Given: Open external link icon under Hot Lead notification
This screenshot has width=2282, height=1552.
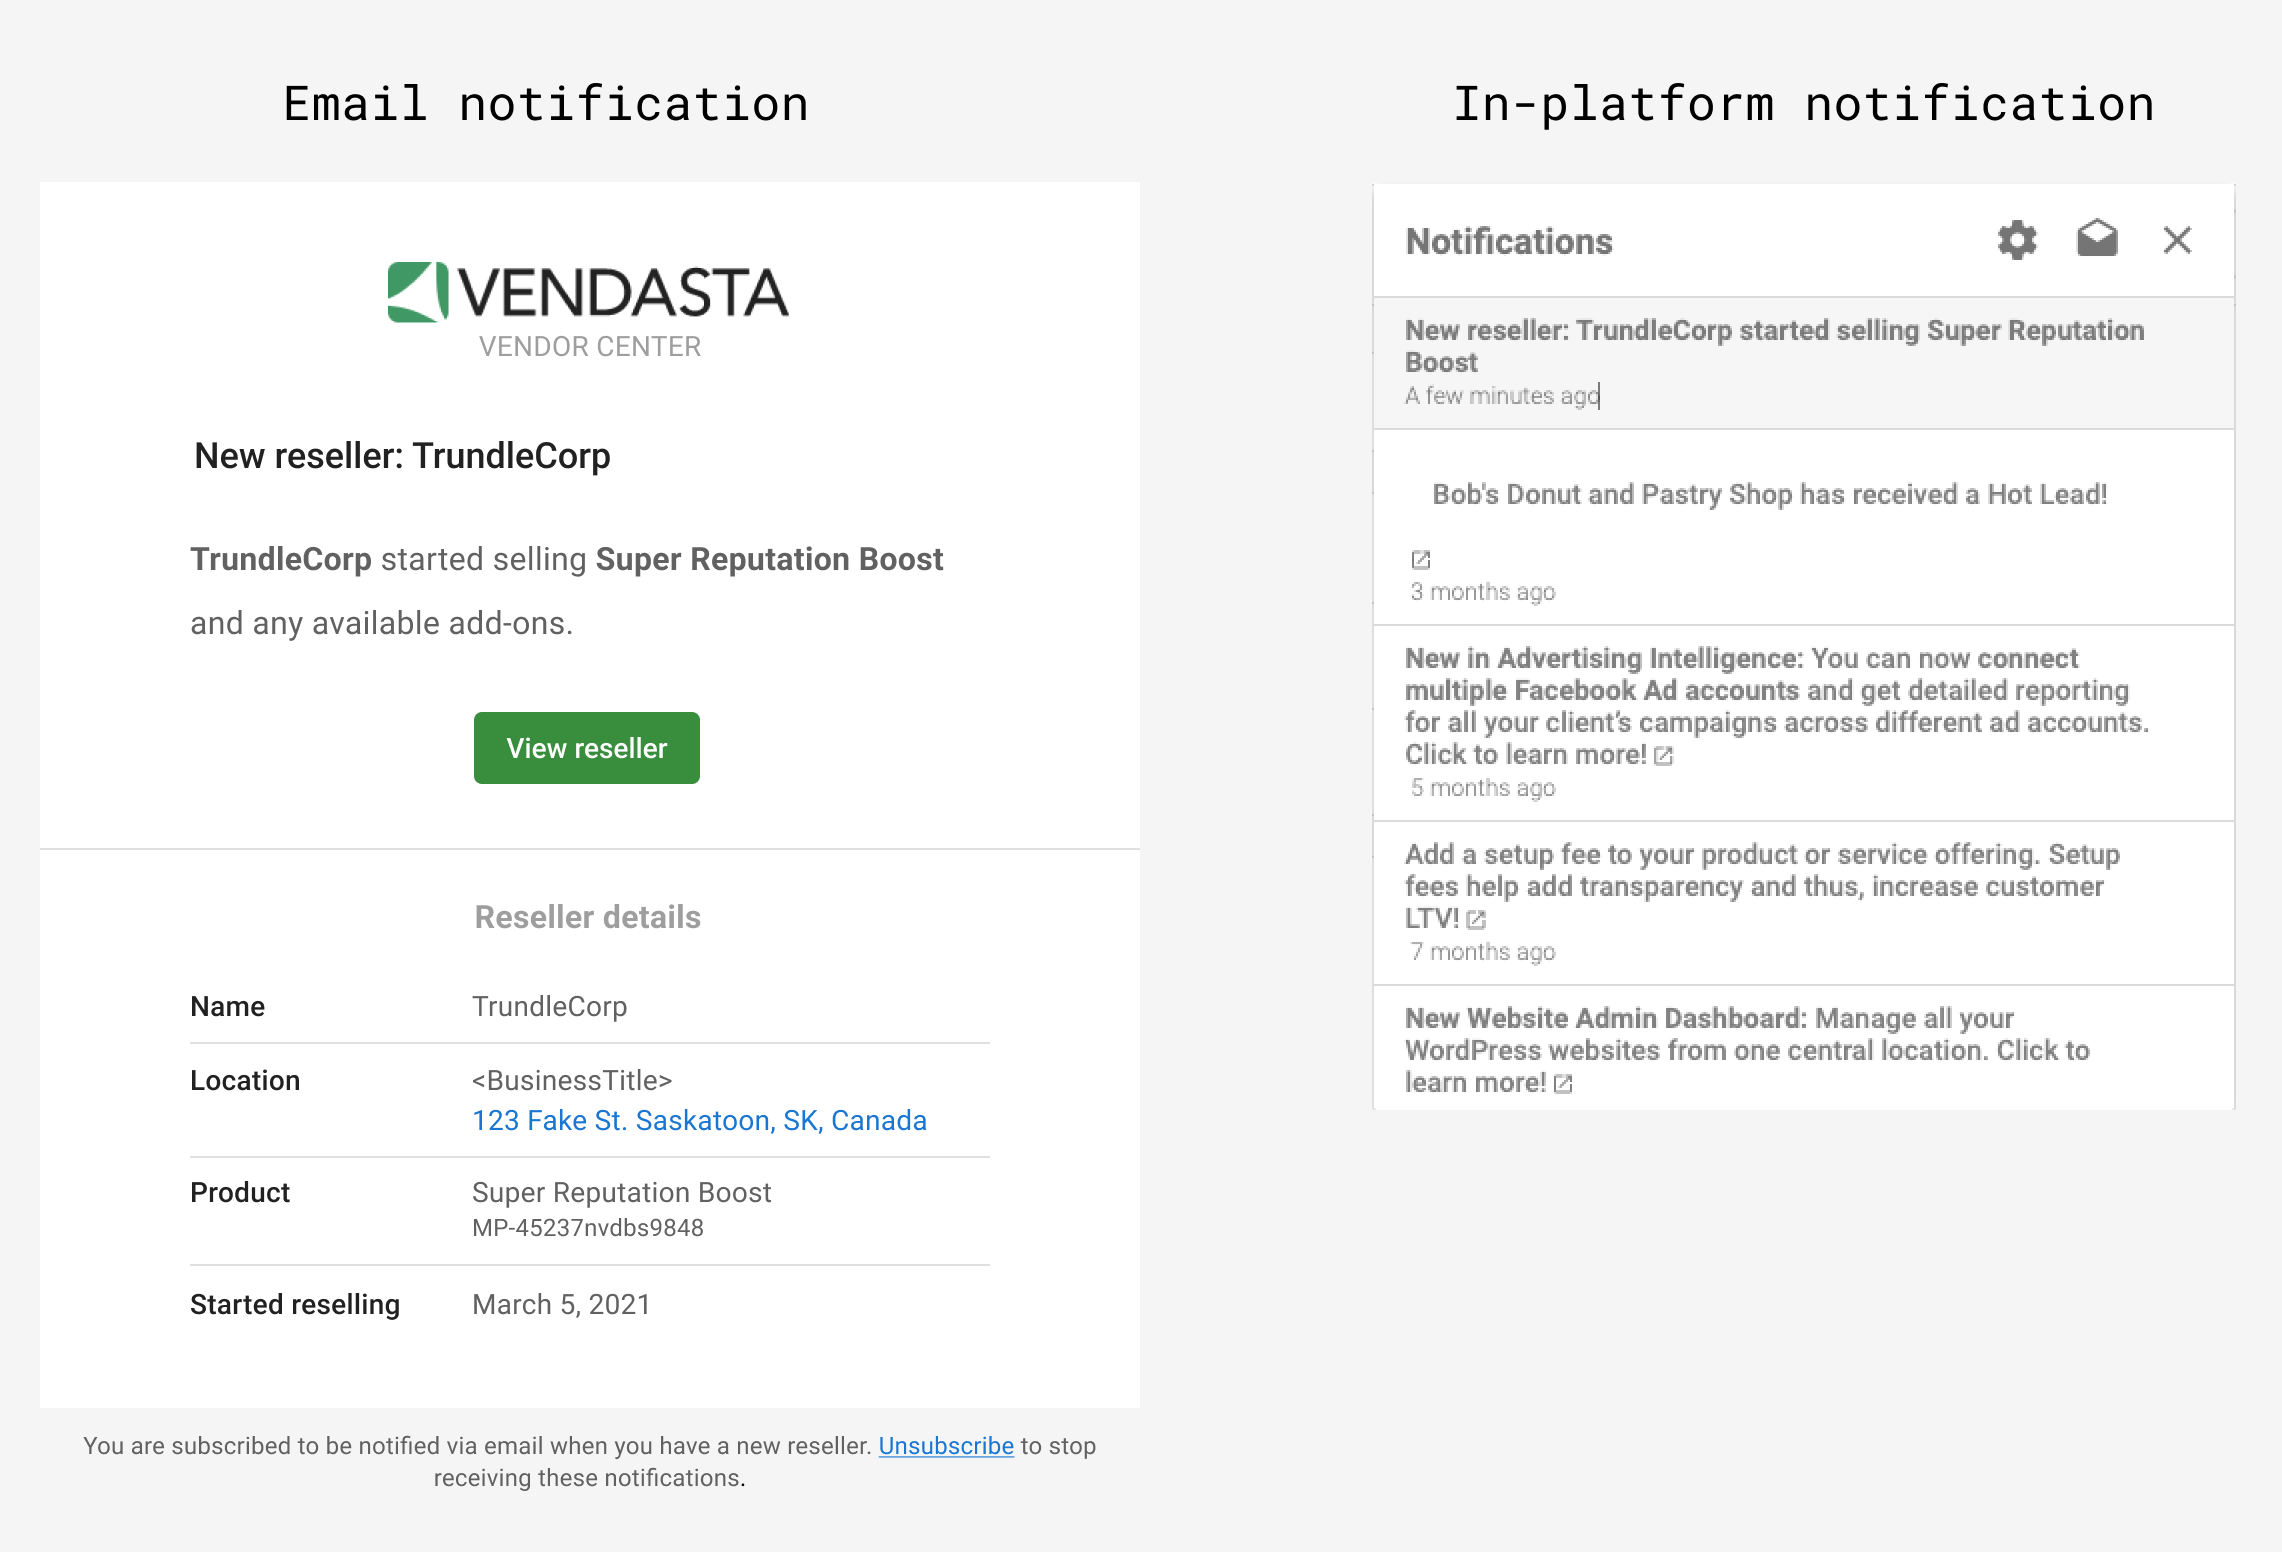Looking at the screenshot, I should click(x=1420, y=559).
